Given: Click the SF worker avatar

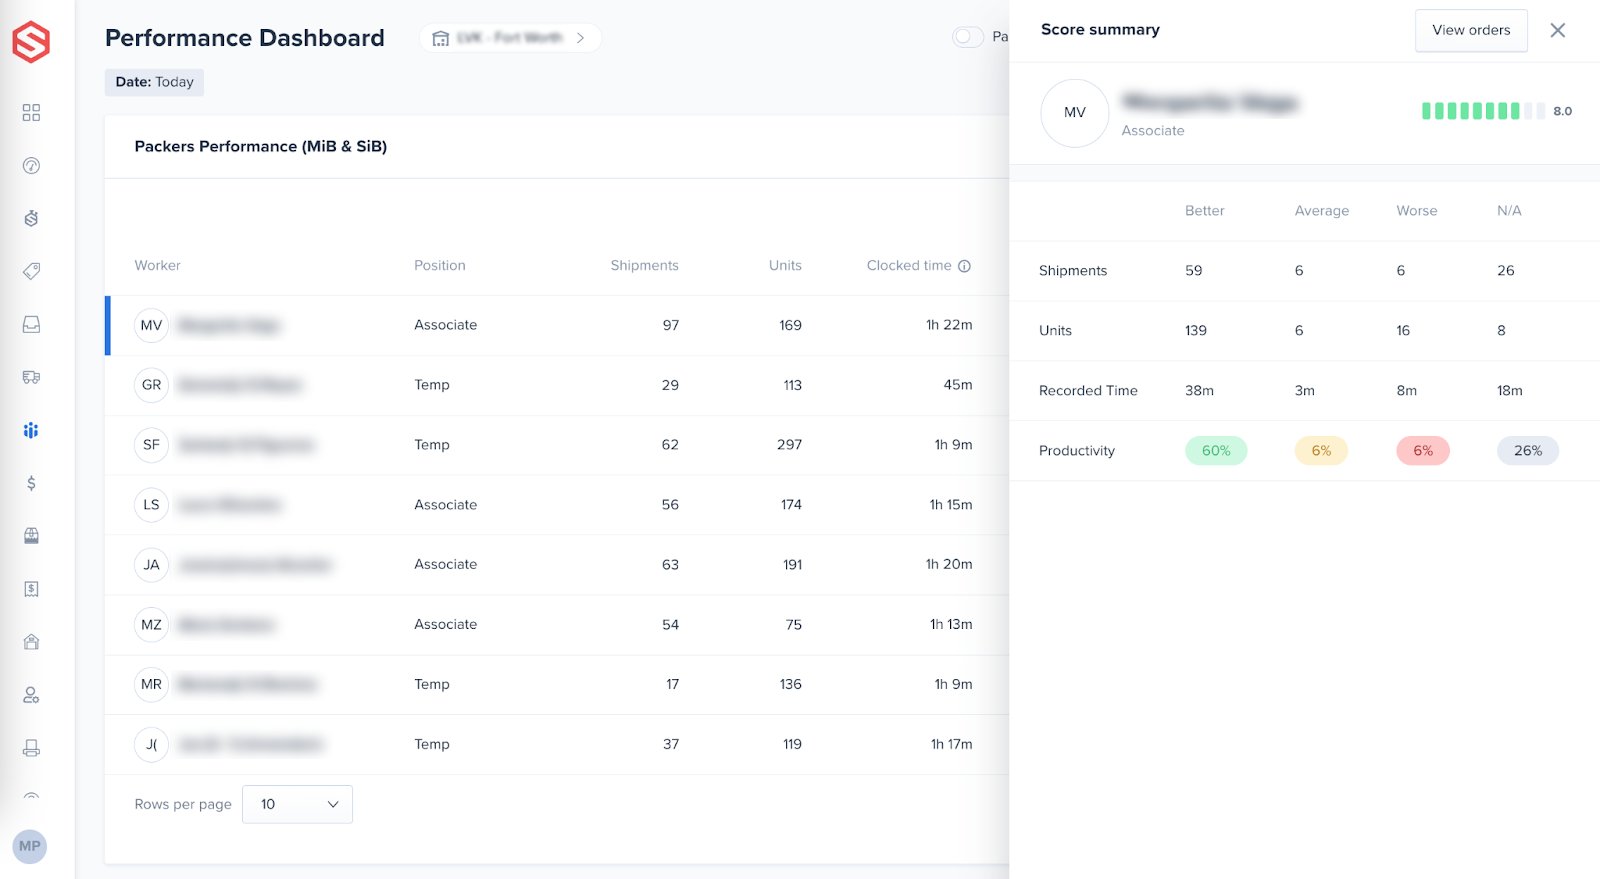Looking at the screenshot, I should coord(151,445).
